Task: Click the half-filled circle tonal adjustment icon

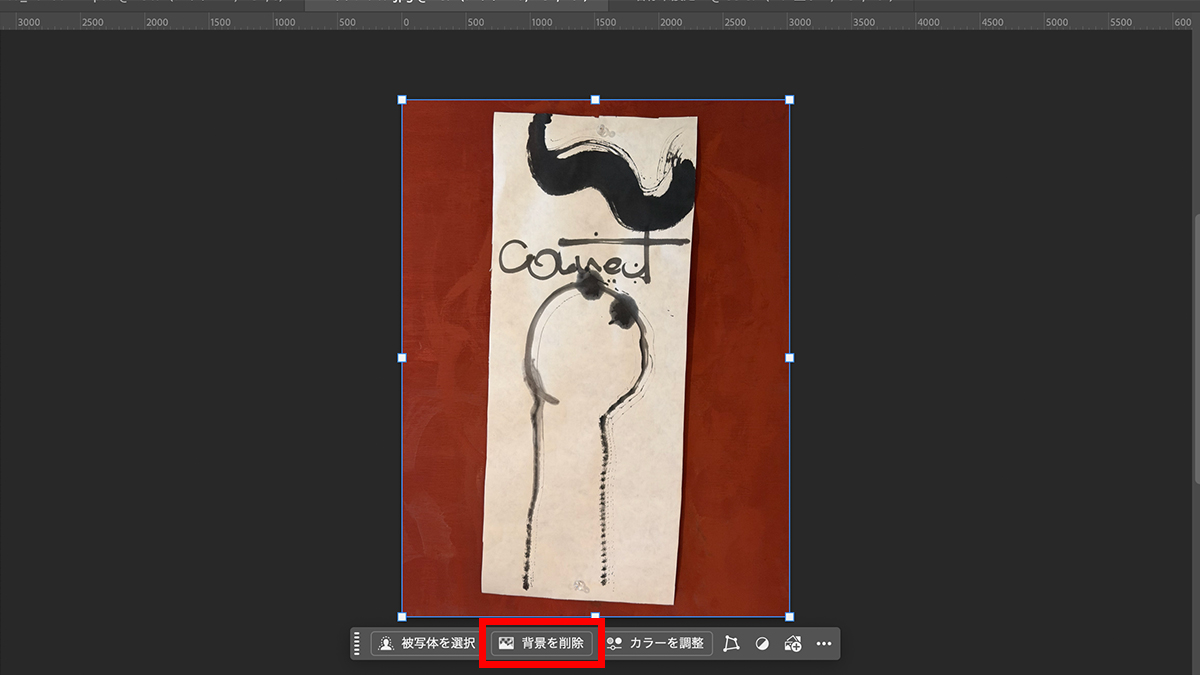Action: (x=762, y=643)
